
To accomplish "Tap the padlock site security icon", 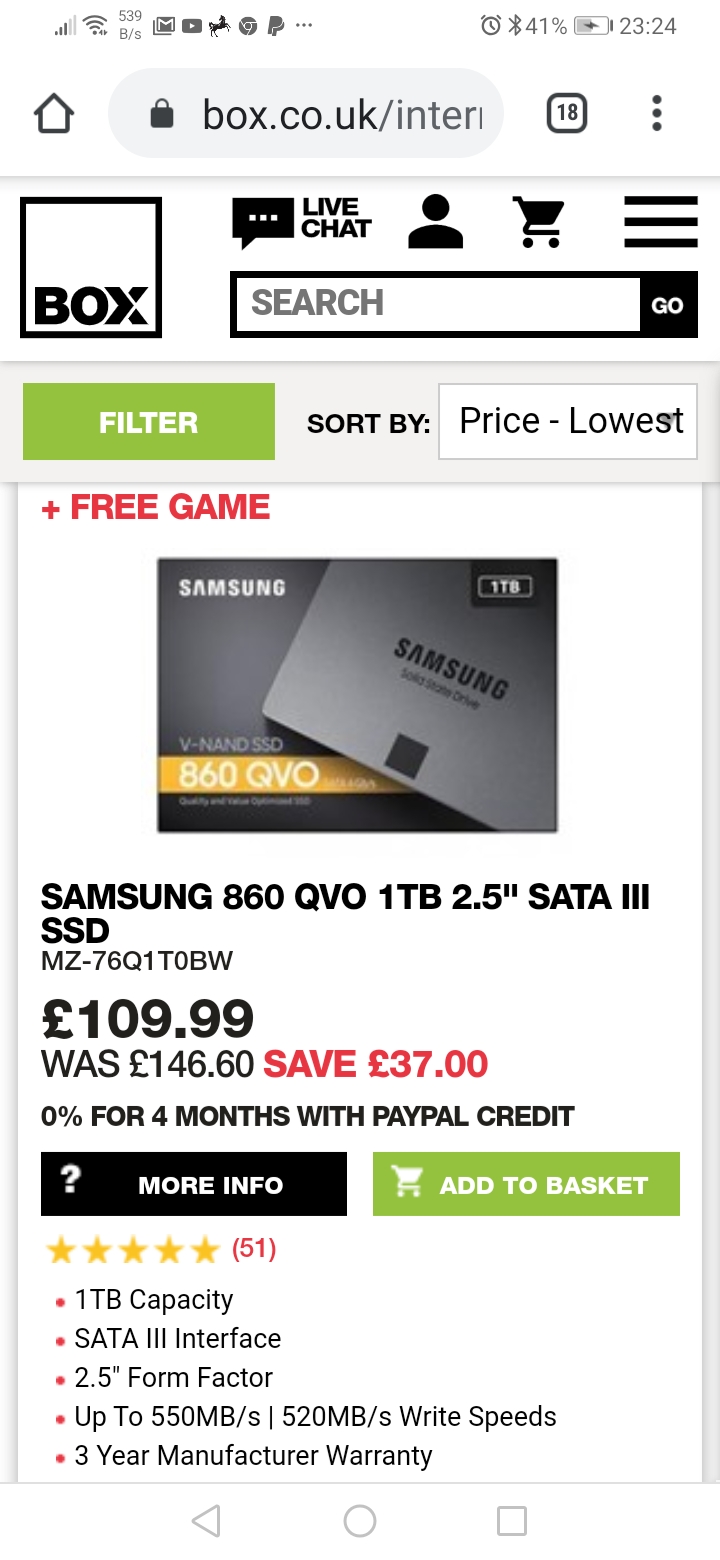I will click(161, 114).
